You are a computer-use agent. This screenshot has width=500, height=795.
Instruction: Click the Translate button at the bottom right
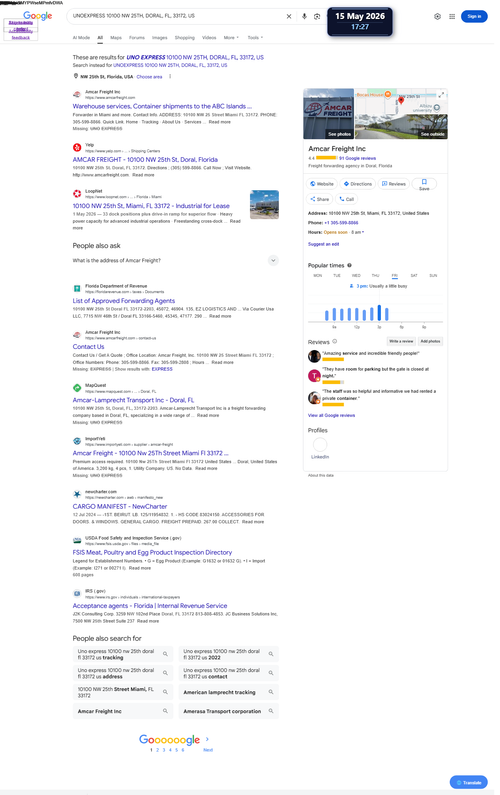(x=469, y=782)
